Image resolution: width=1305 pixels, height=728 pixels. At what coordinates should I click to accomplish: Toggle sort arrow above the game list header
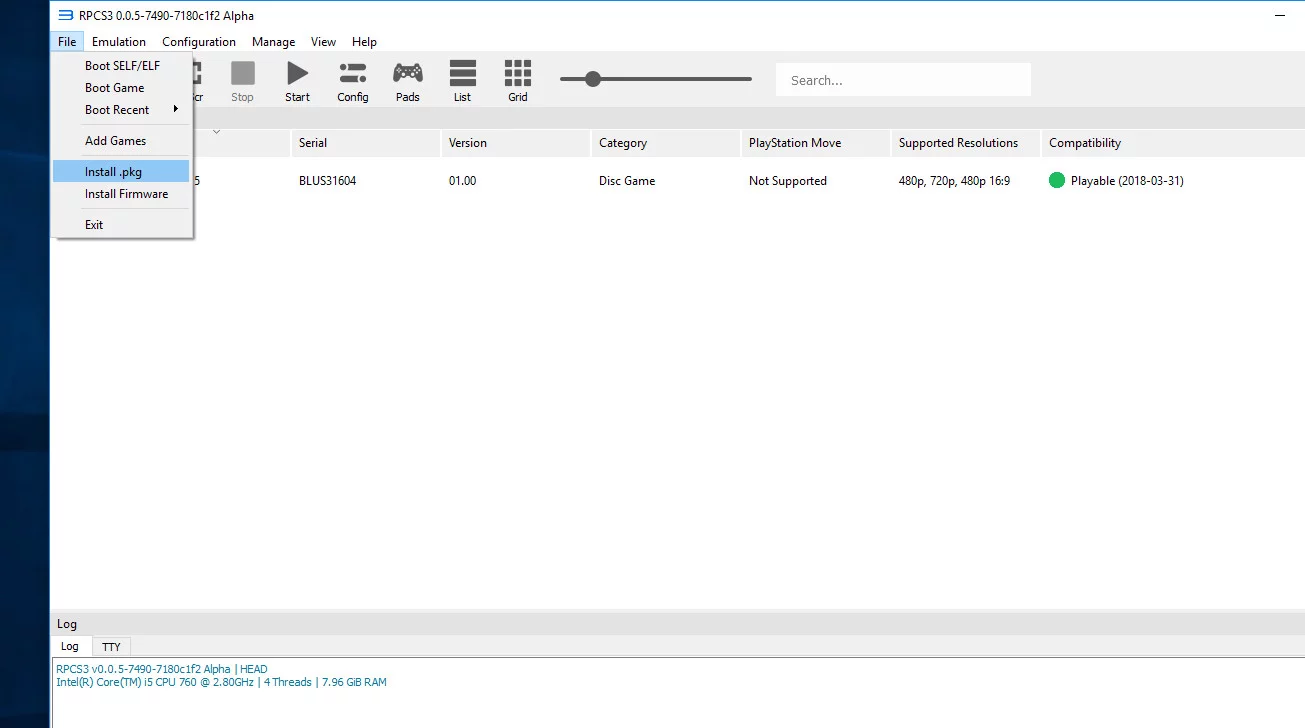(216, 131)
